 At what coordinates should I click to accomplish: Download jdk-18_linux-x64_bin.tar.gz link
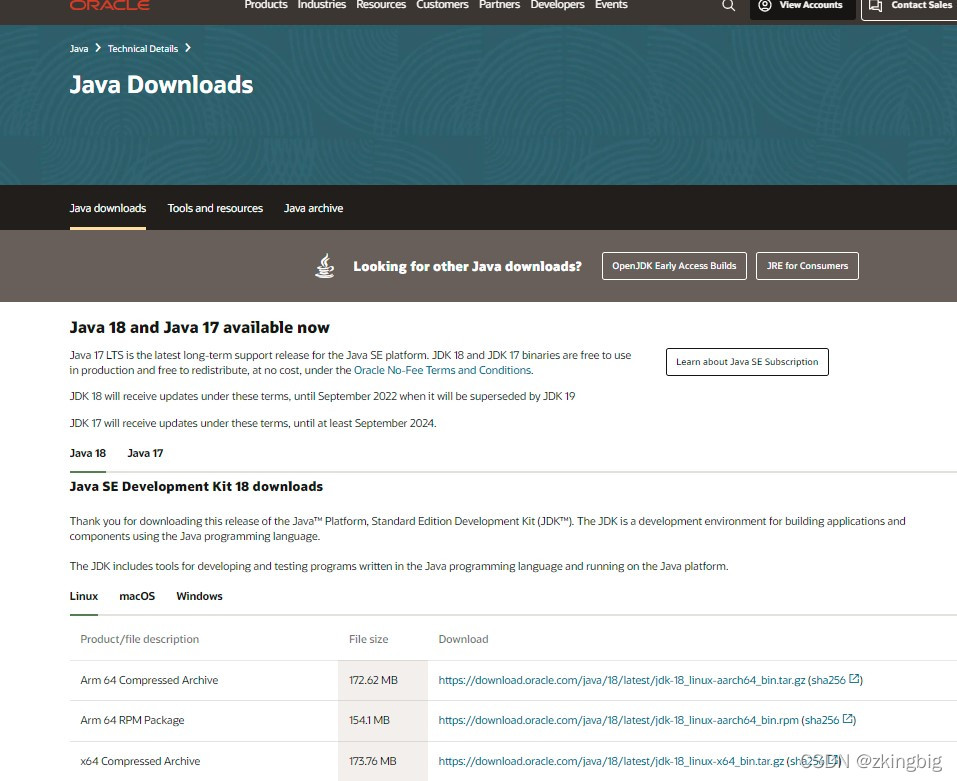click(611, 761)
